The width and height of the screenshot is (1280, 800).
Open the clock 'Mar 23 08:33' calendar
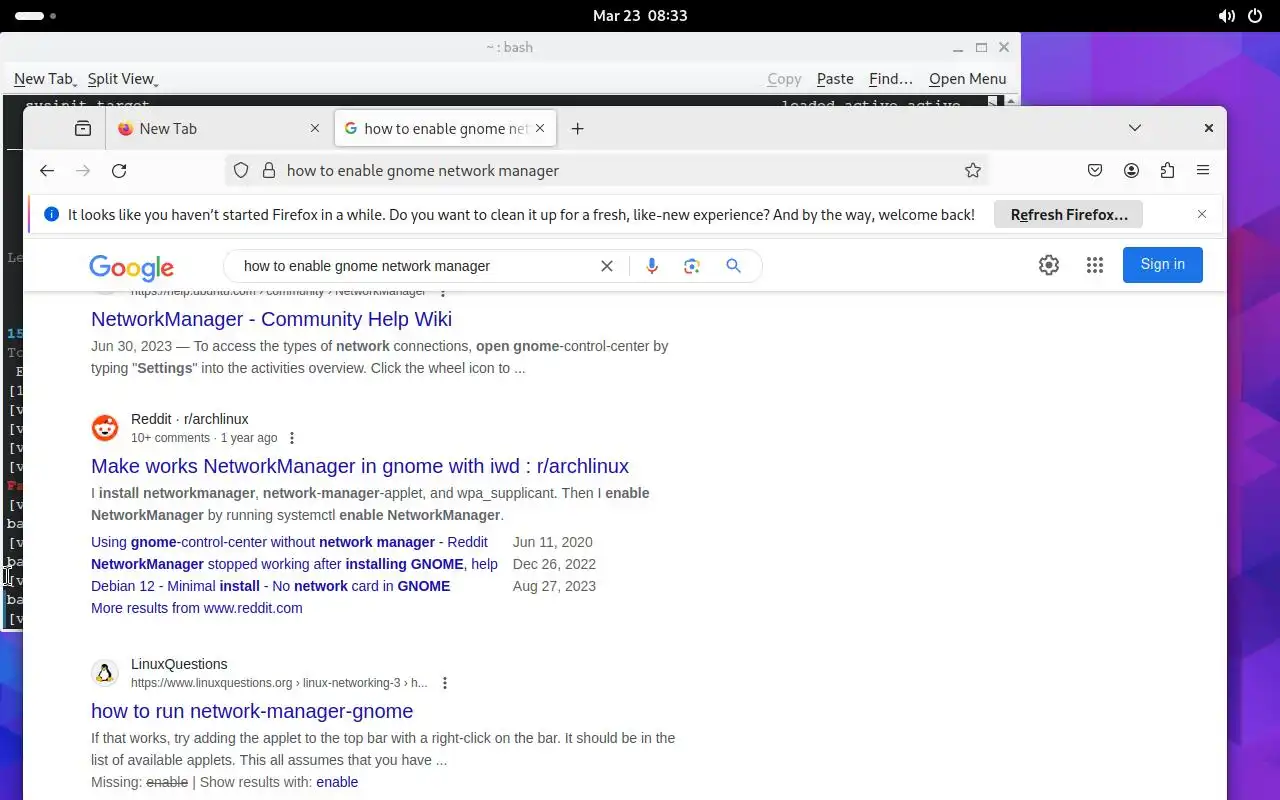pyautogui.click(x=640, y=16)
